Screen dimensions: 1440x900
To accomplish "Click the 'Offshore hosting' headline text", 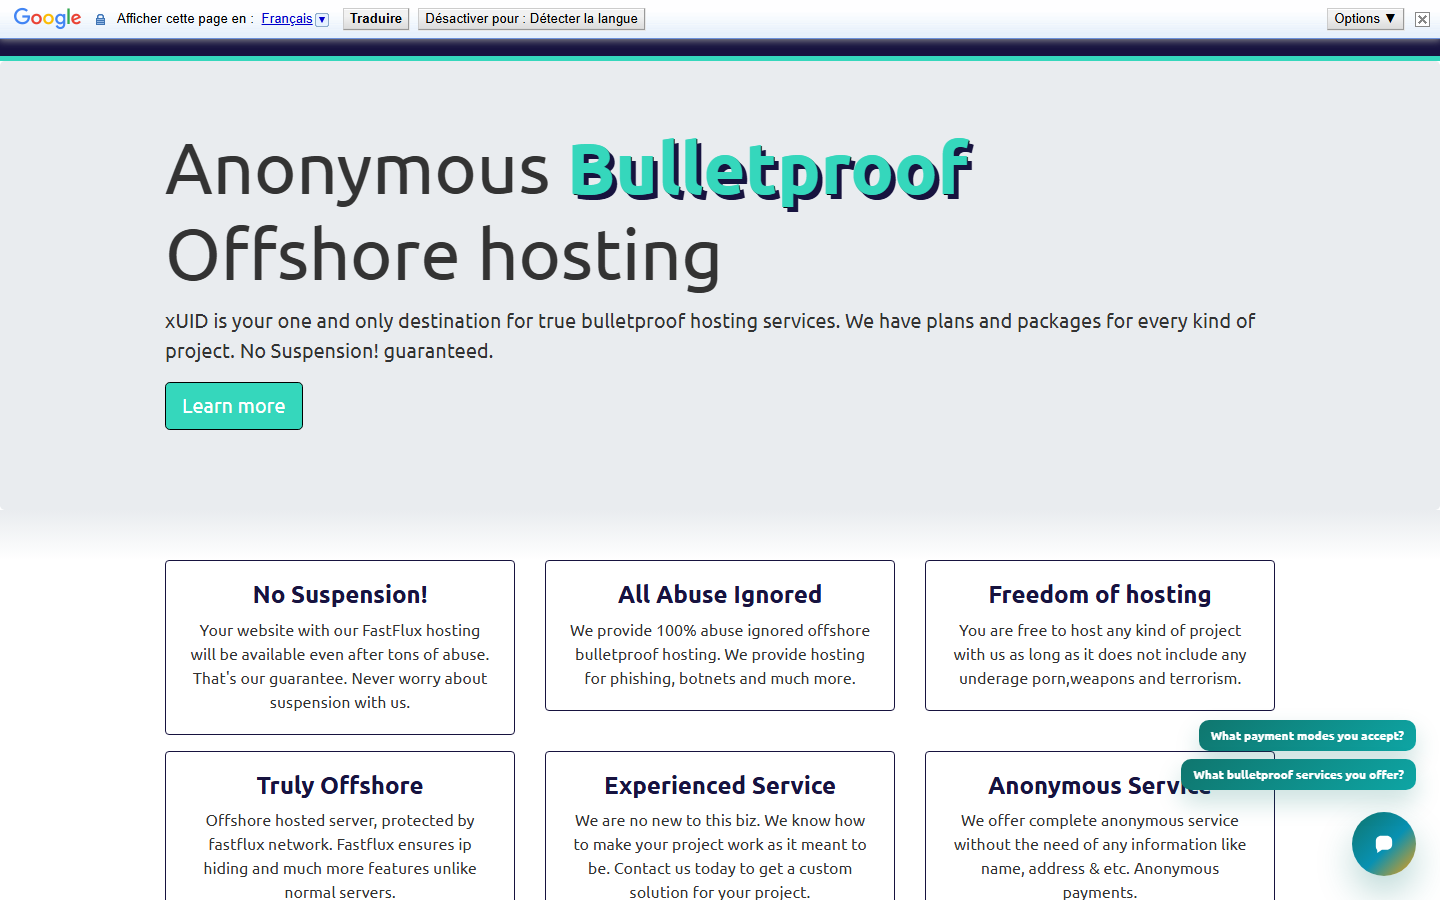I will (443, 255).
